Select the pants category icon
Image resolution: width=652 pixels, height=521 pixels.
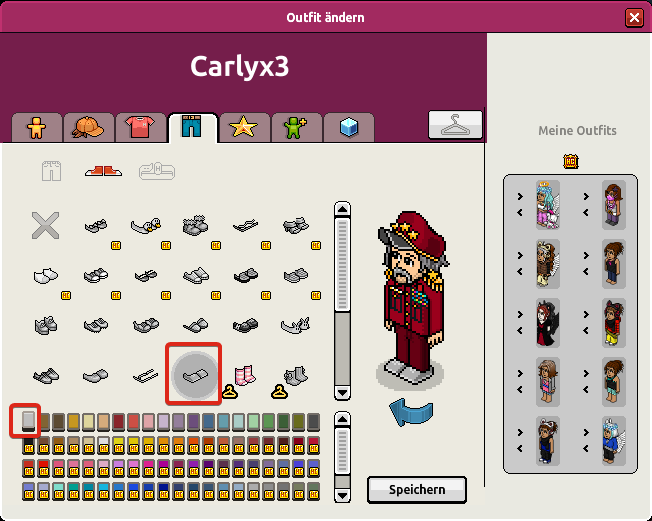(x=52, y=171)
